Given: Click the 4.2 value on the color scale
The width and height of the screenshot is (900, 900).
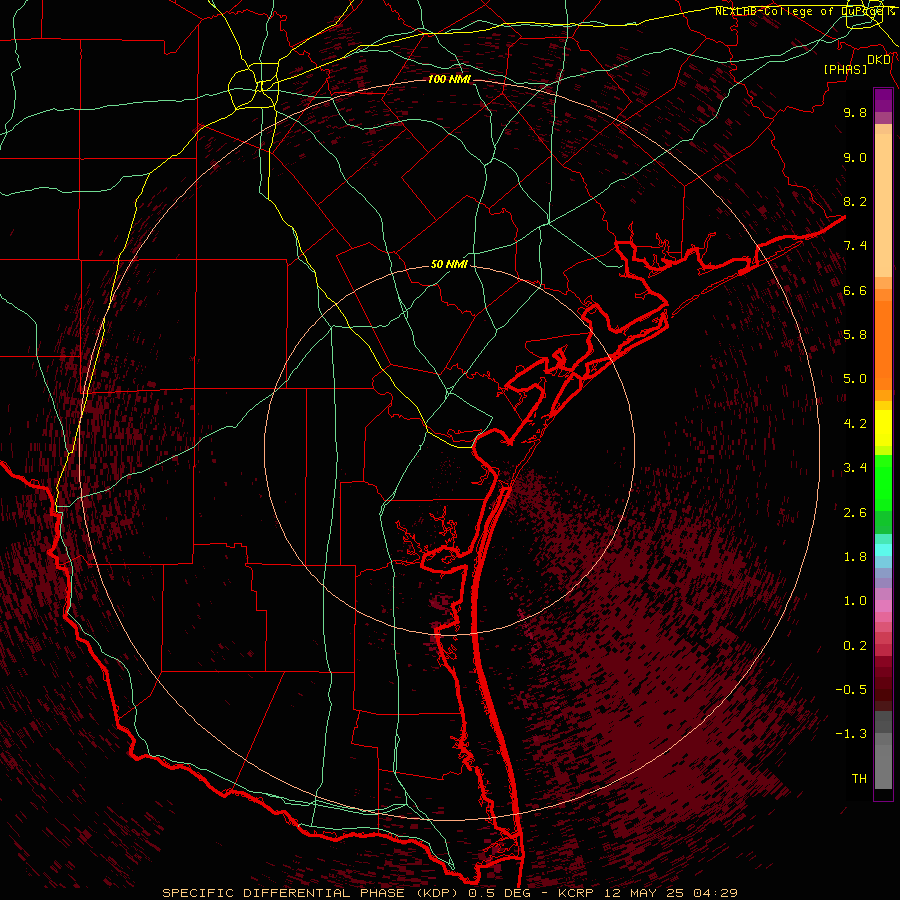Looking at the screenshot, I should click(x=855, y=424).
